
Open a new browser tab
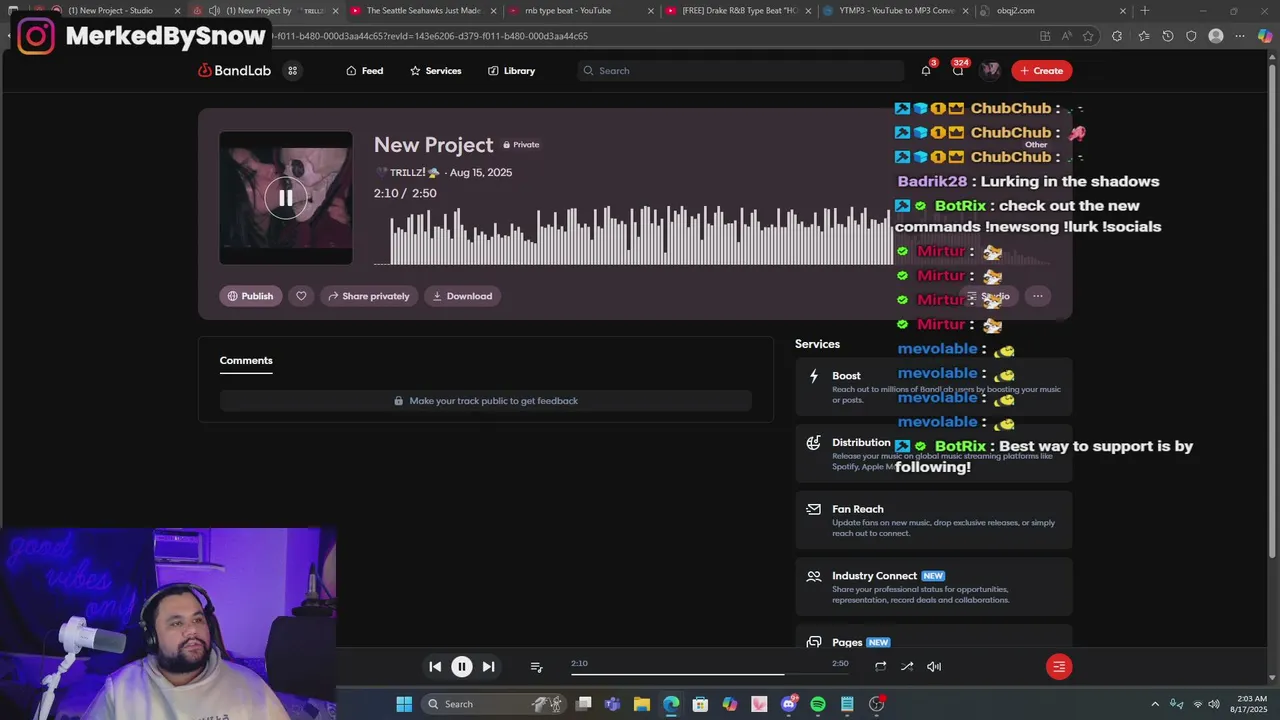1145,11
